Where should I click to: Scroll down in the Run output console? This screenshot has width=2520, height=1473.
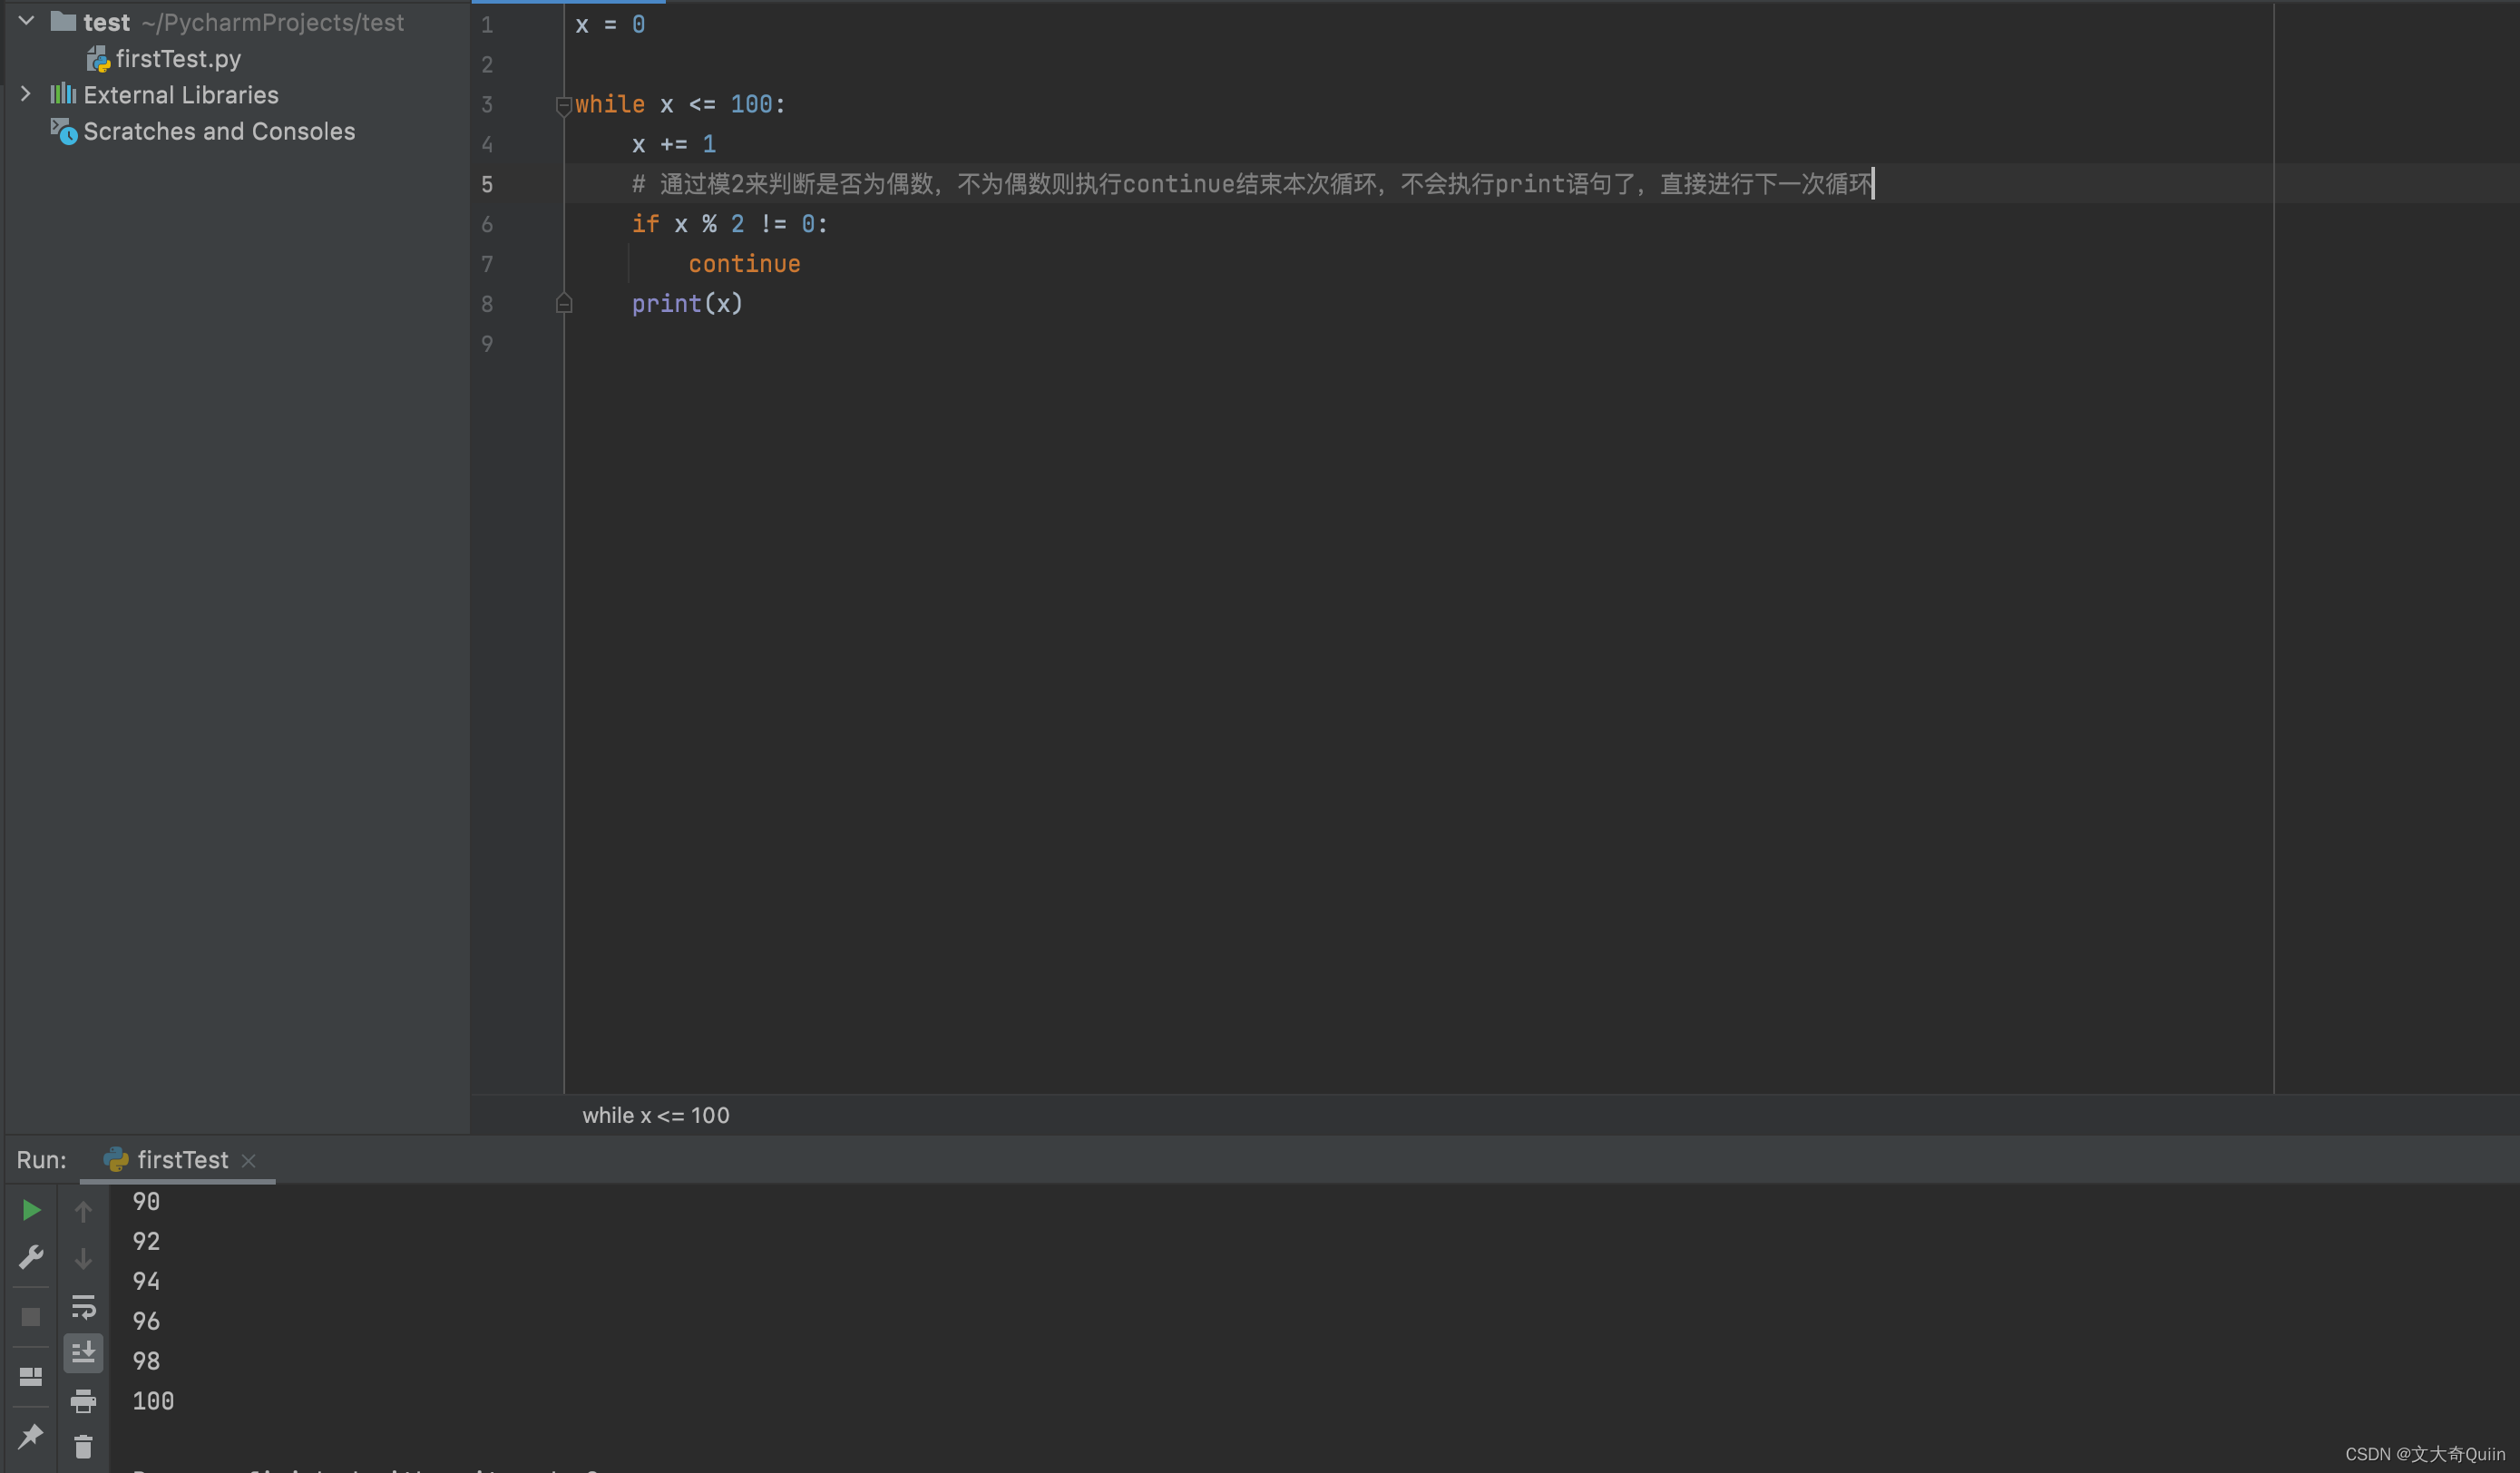click(x=83, y=1257)
